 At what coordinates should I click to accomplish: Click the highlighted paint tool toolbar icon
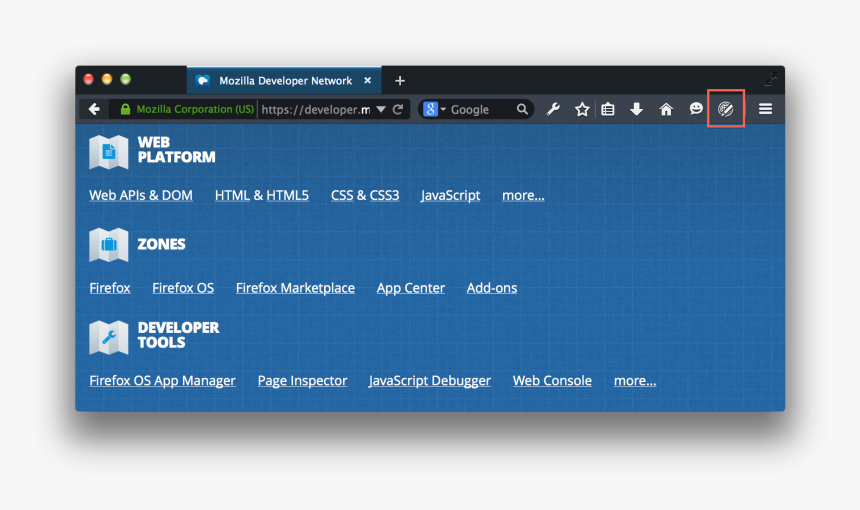coord(726,109)
